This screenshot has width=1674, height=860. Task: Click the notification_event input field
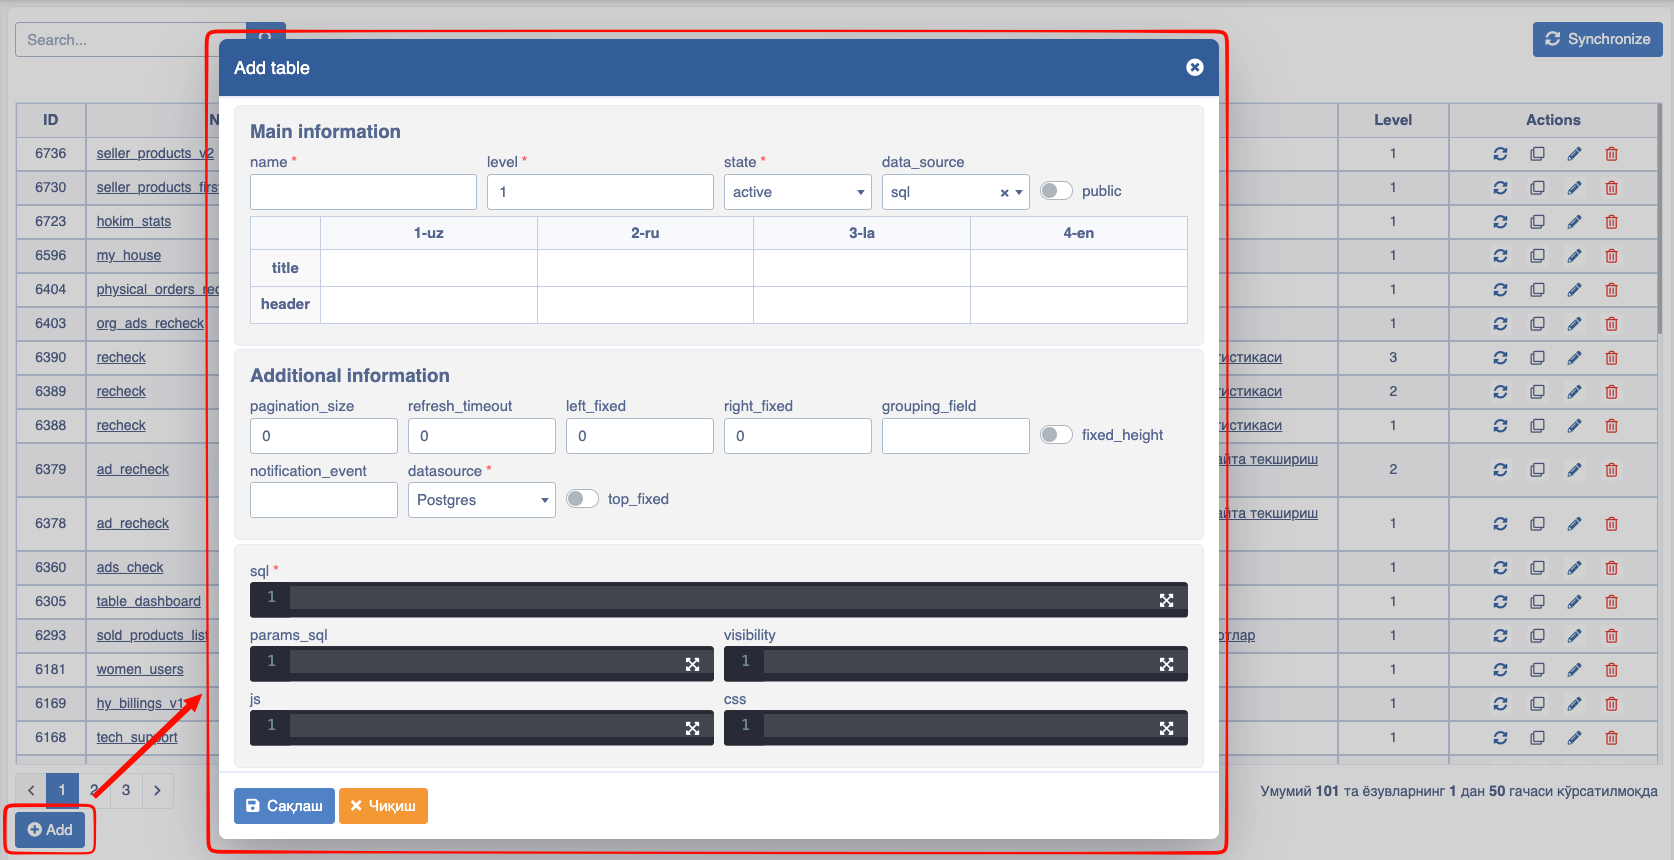pyautogui.click(x=324, y=500)
